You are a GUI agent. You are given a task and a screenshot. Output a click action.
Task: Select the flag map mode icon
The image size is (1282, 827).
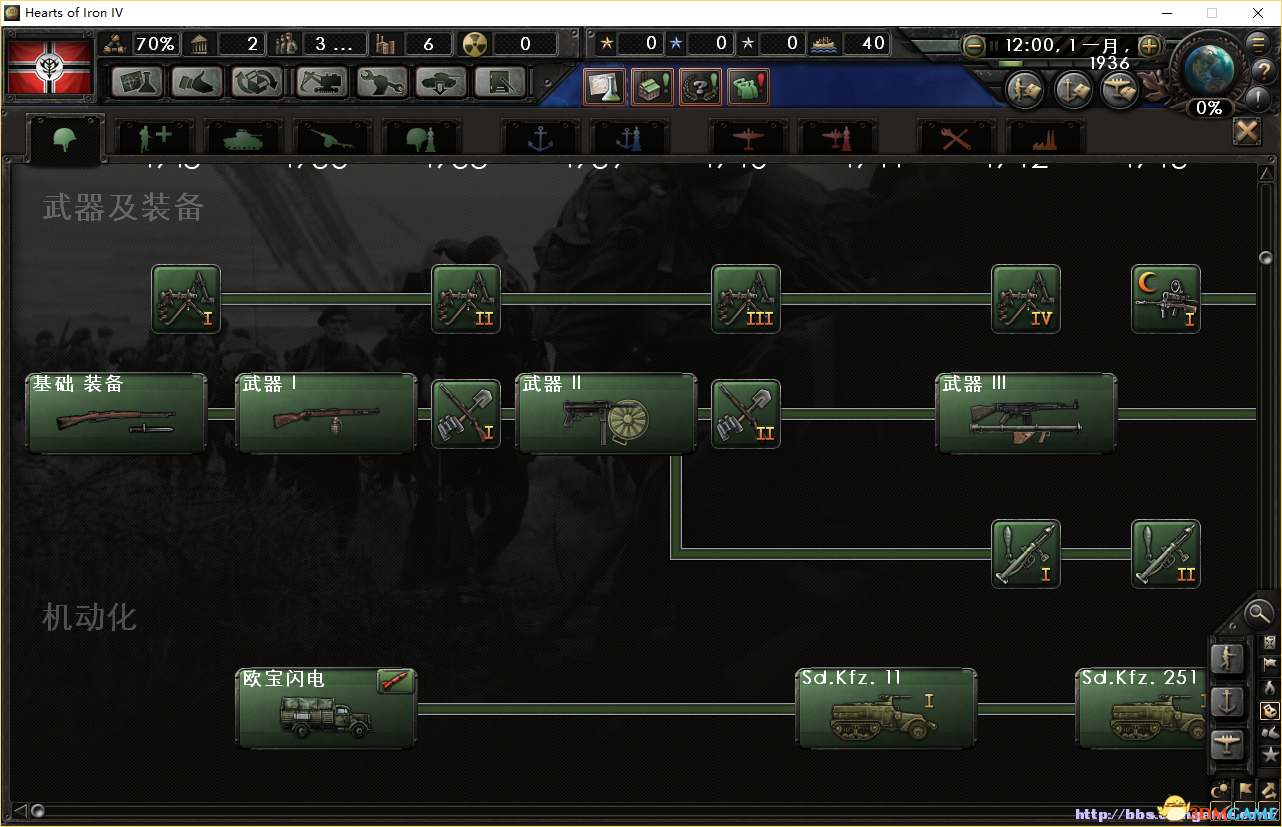point(1270,664)
